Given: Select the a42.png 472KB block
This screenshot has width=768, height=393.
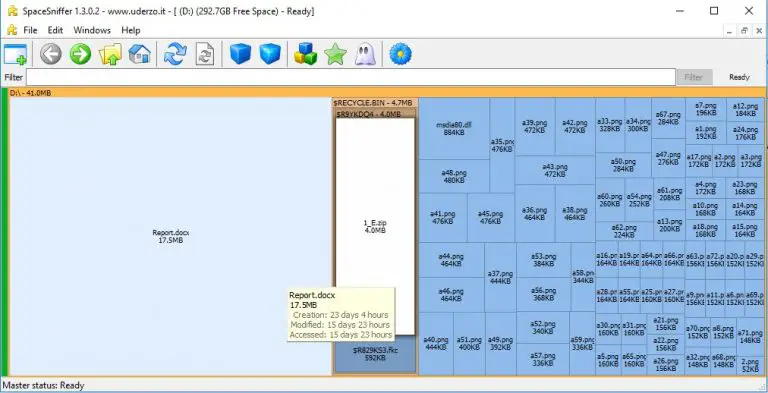Looking at the screenshot, I should coord(575,126).
